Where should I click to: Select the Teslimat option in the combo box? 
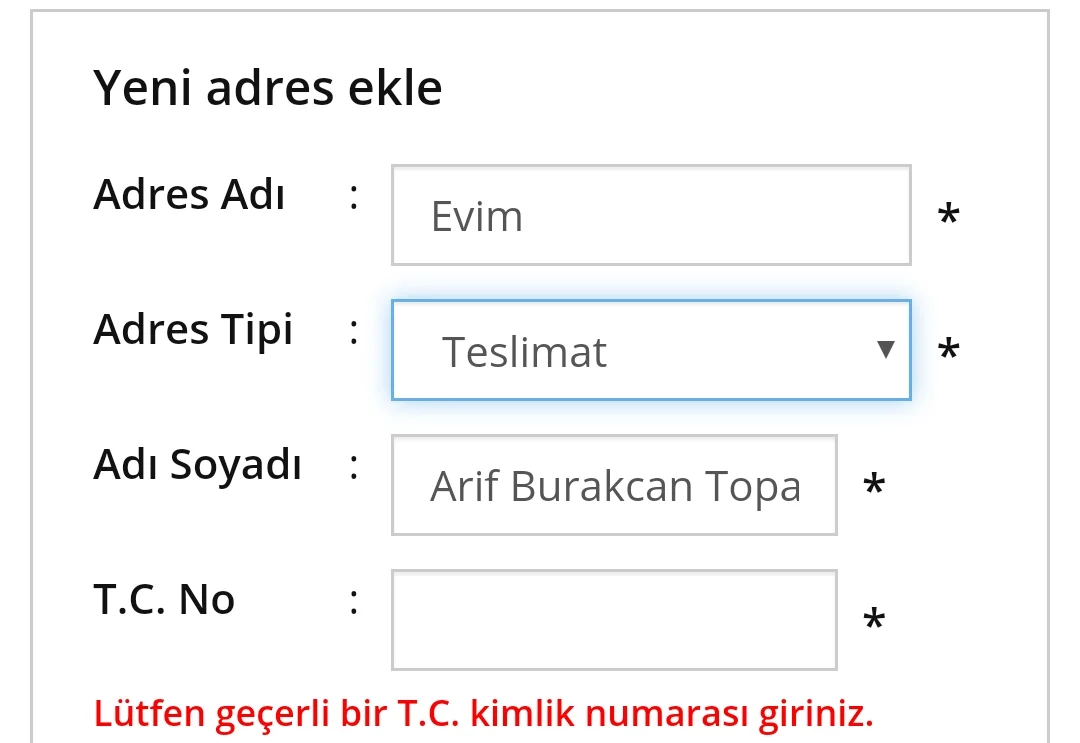(527, 350)
